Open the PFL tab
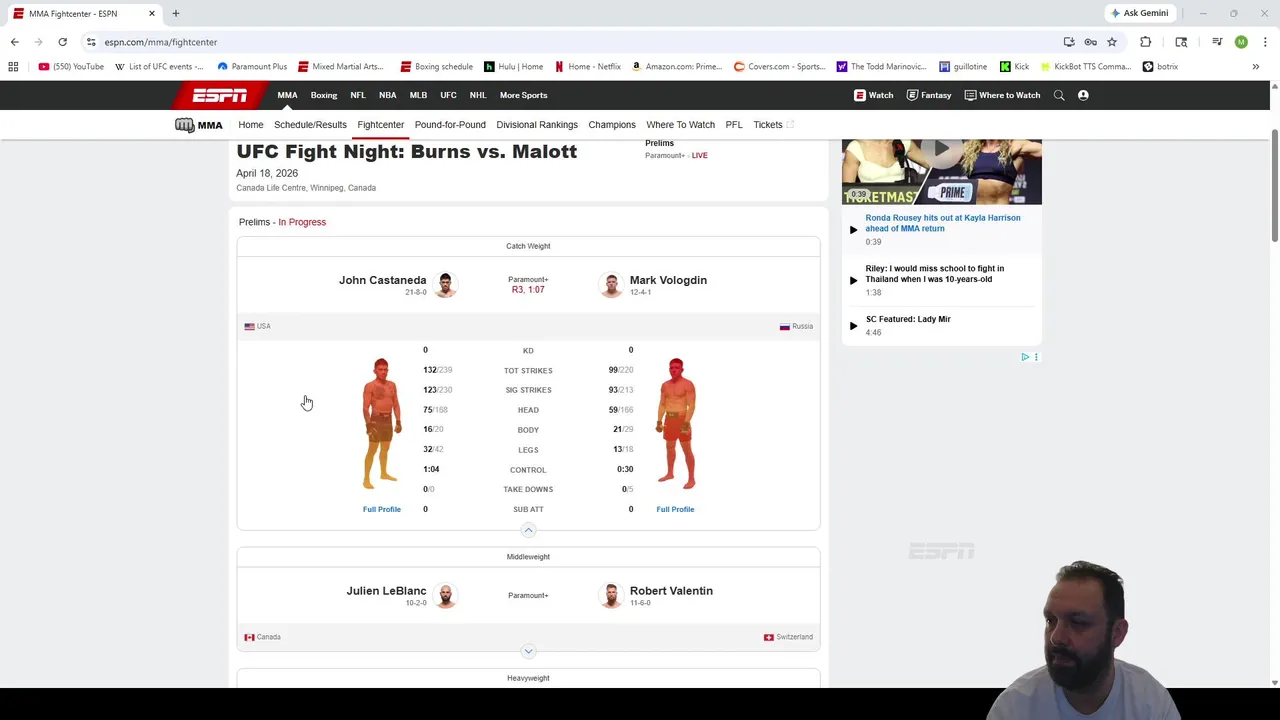Viewport: 1280px width, 720px height. point(734,125)
